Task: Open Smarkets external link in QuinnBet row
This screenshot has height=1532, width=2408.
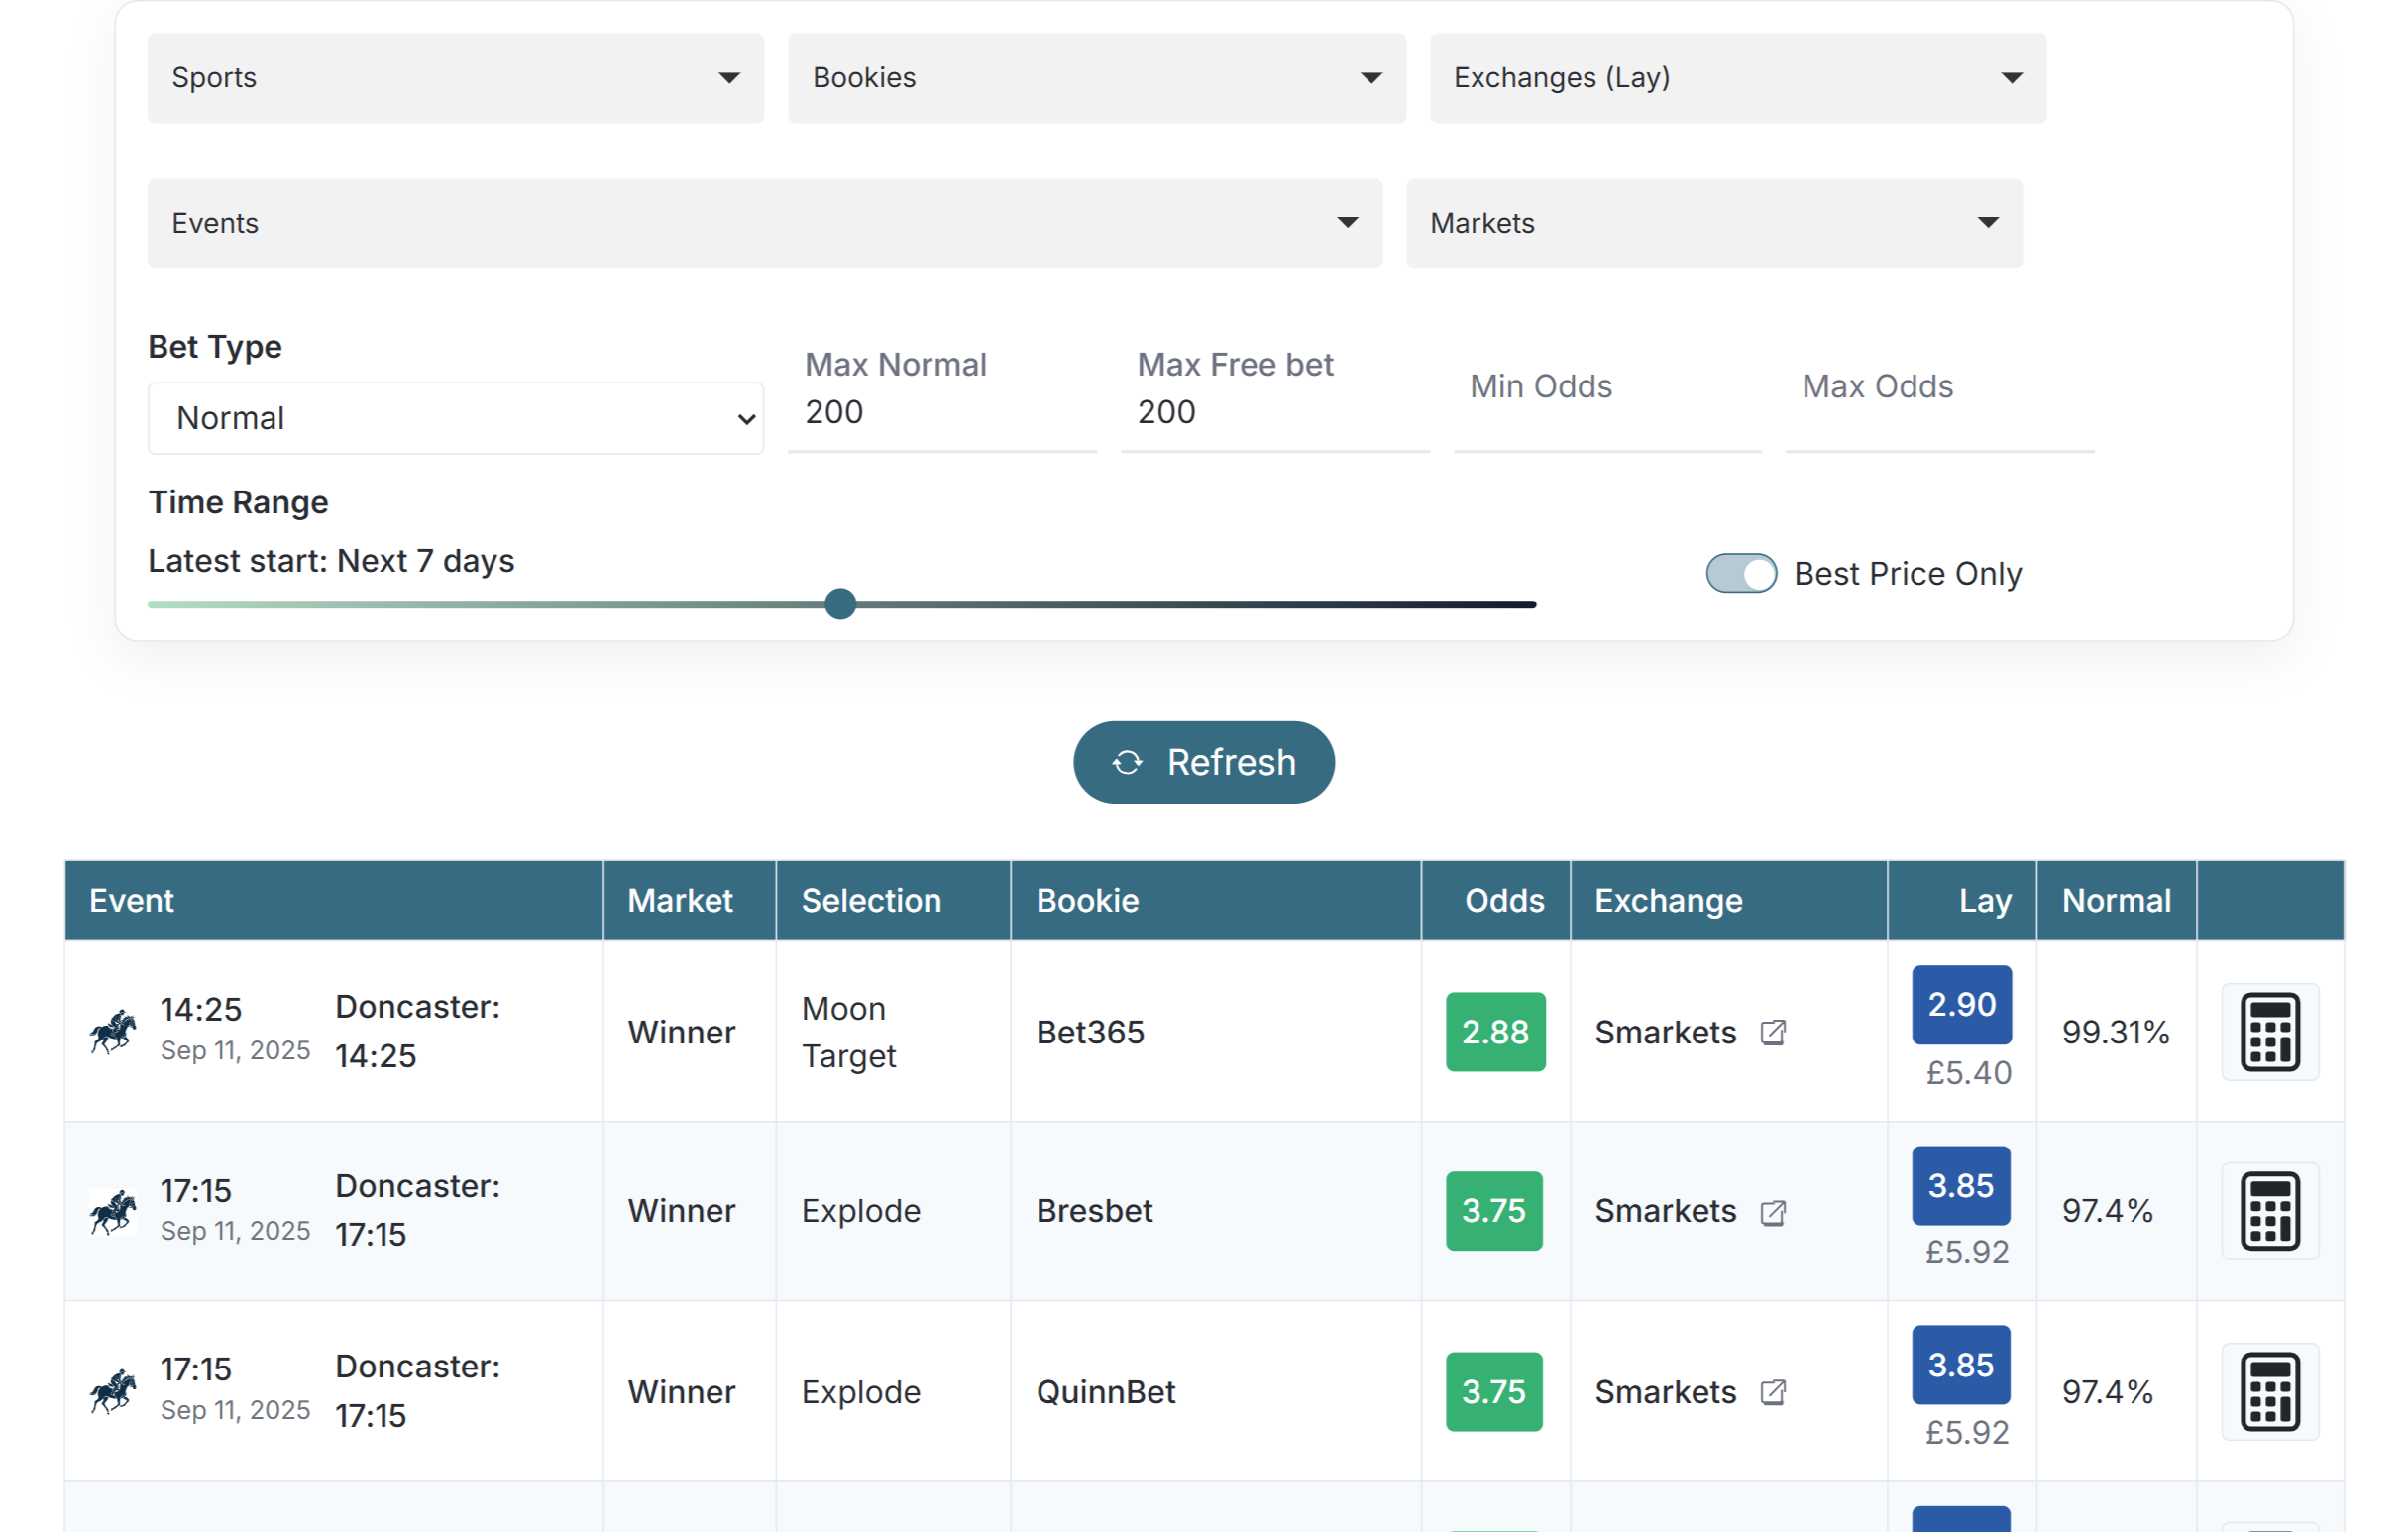Action: [1772, 1392]
